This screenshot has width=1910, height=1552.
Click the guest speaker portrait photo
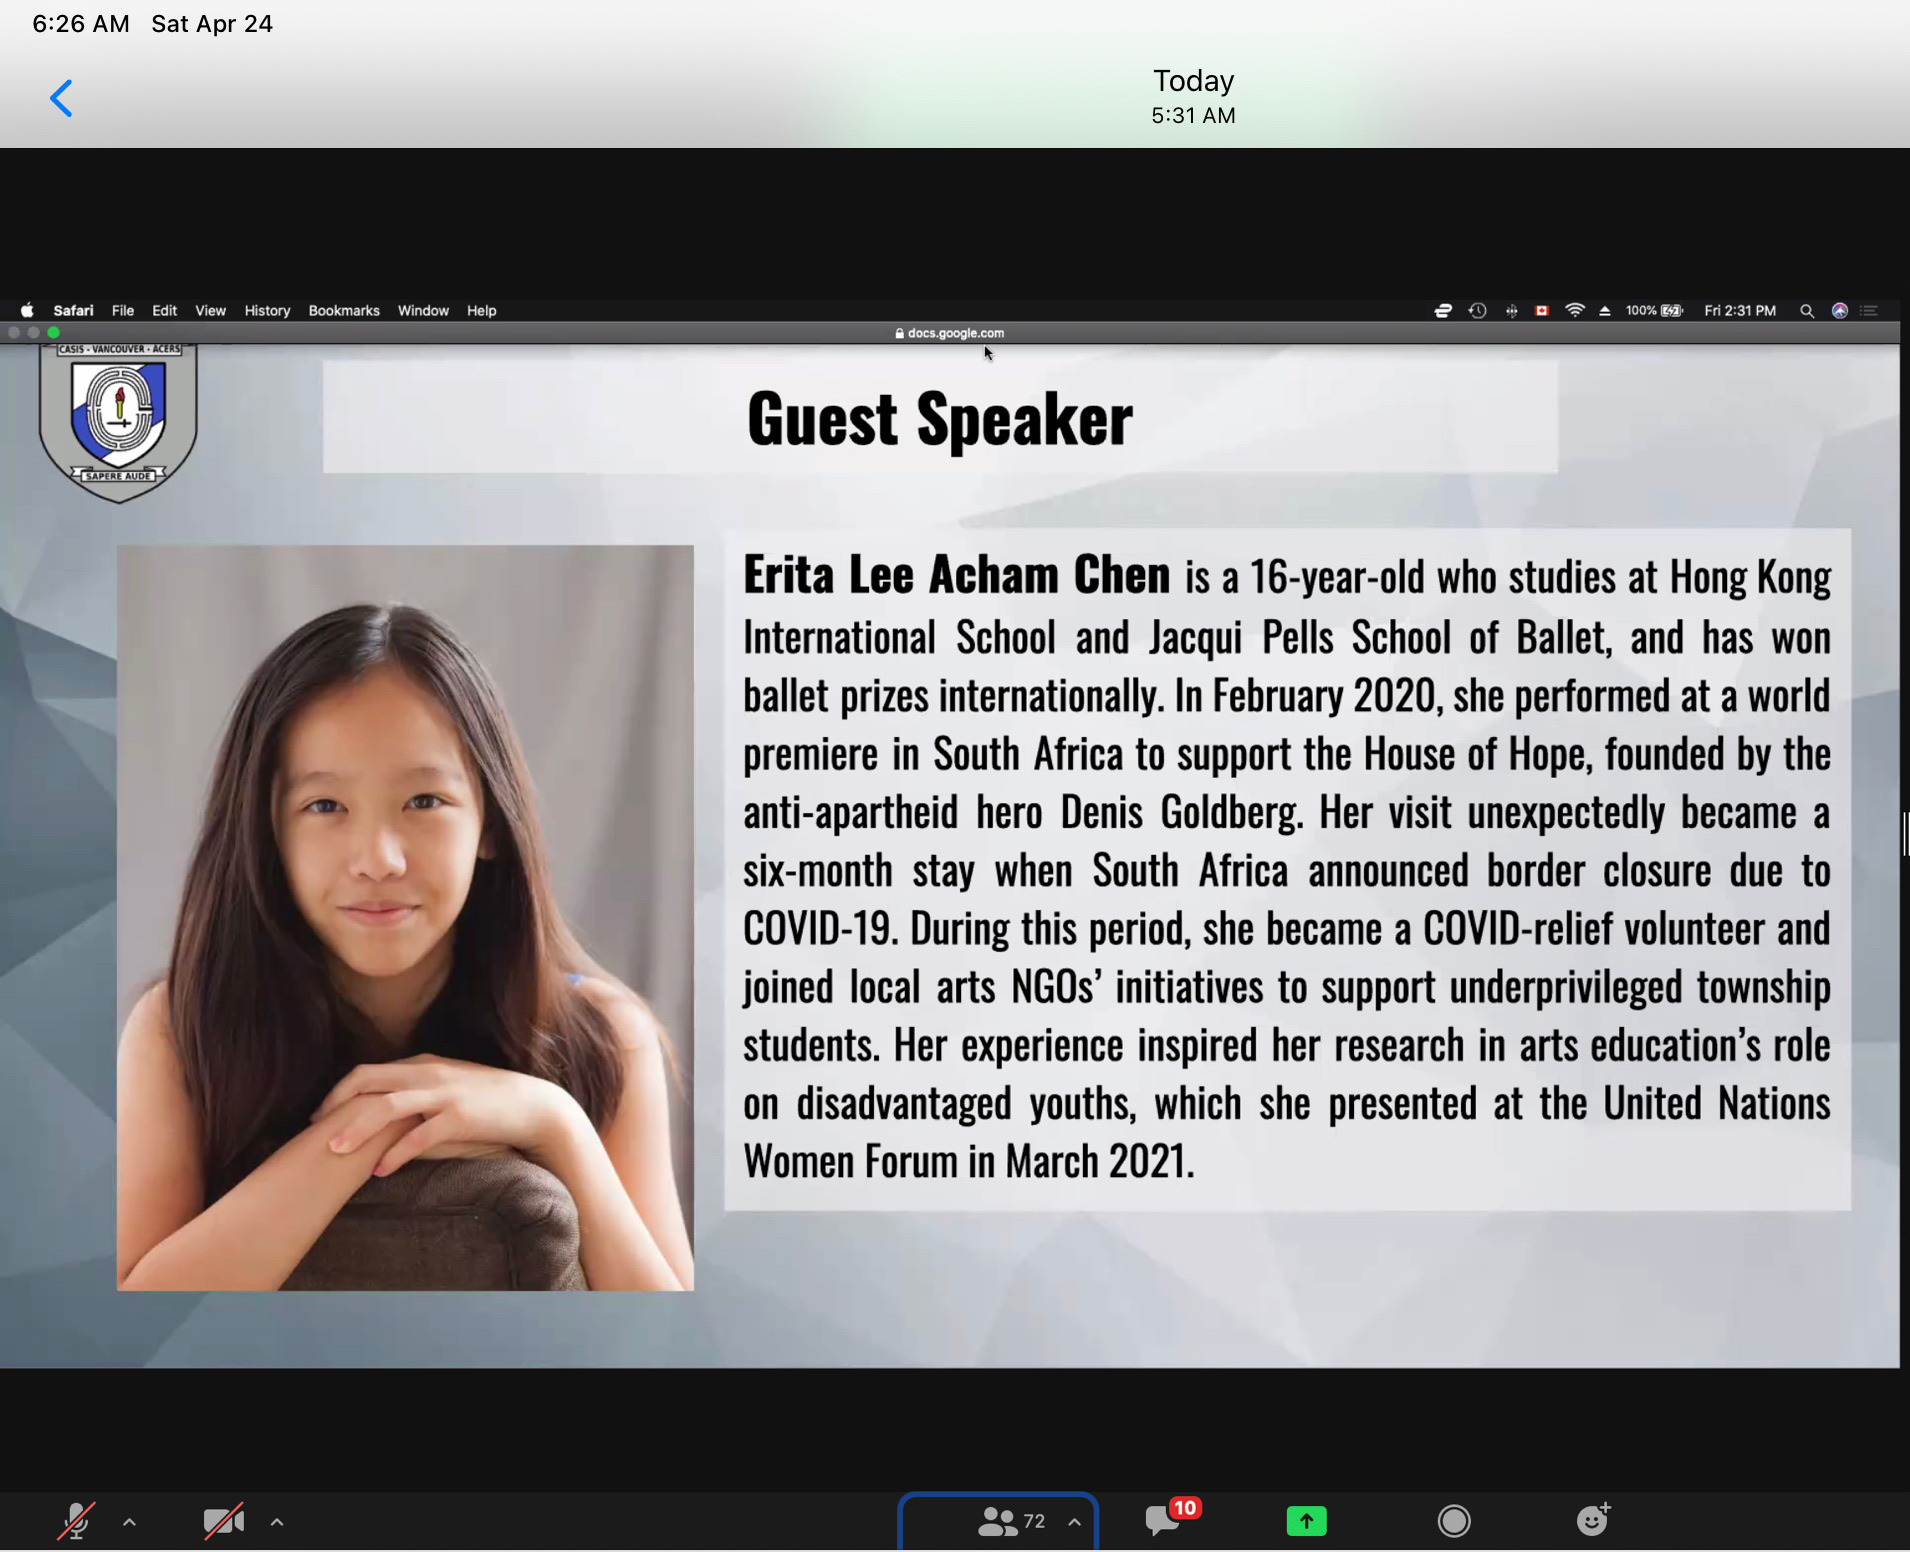coord(405,918)
